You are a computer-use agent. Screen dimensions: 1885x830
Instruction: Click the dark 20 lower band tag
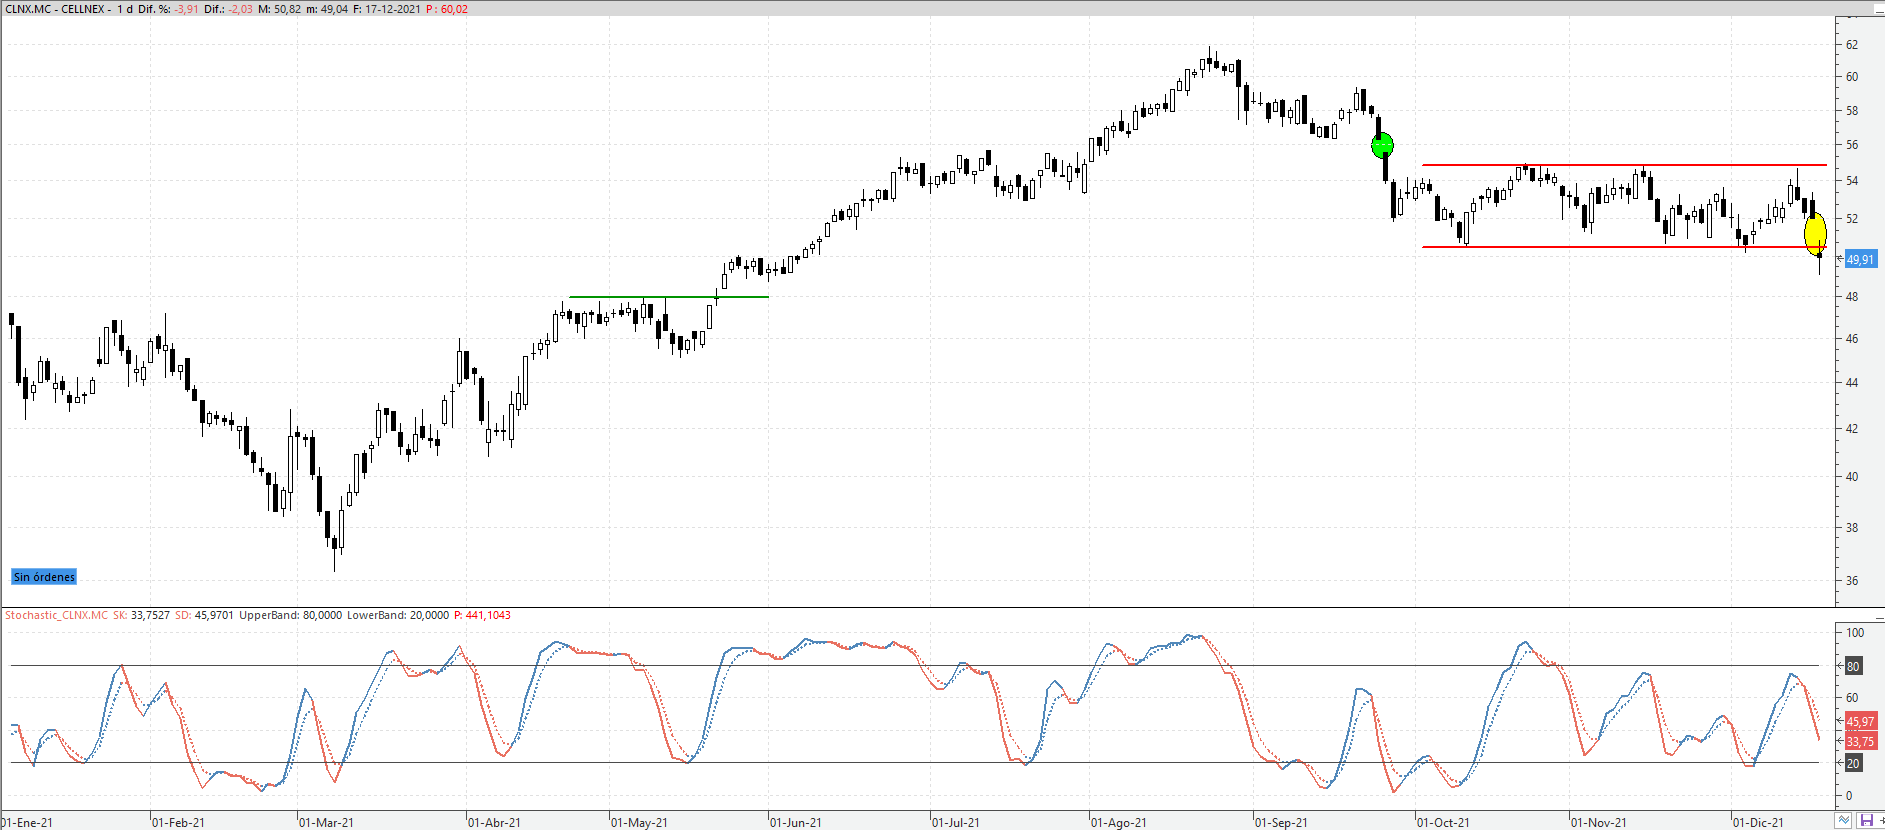(x=1853, y=763)
